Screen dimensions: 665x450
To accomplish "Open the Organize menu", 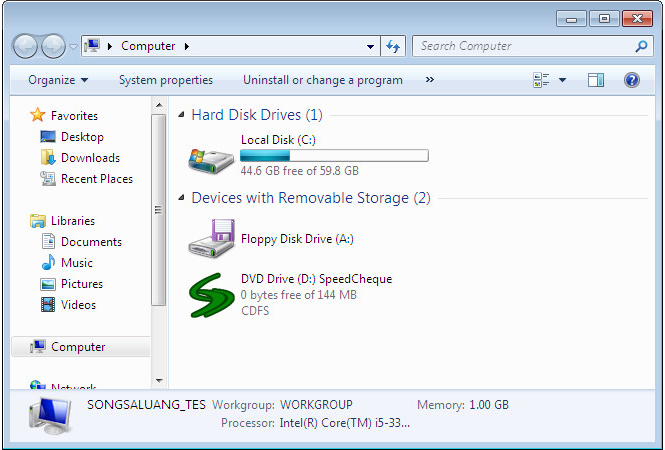I will [x=58, y=80].
